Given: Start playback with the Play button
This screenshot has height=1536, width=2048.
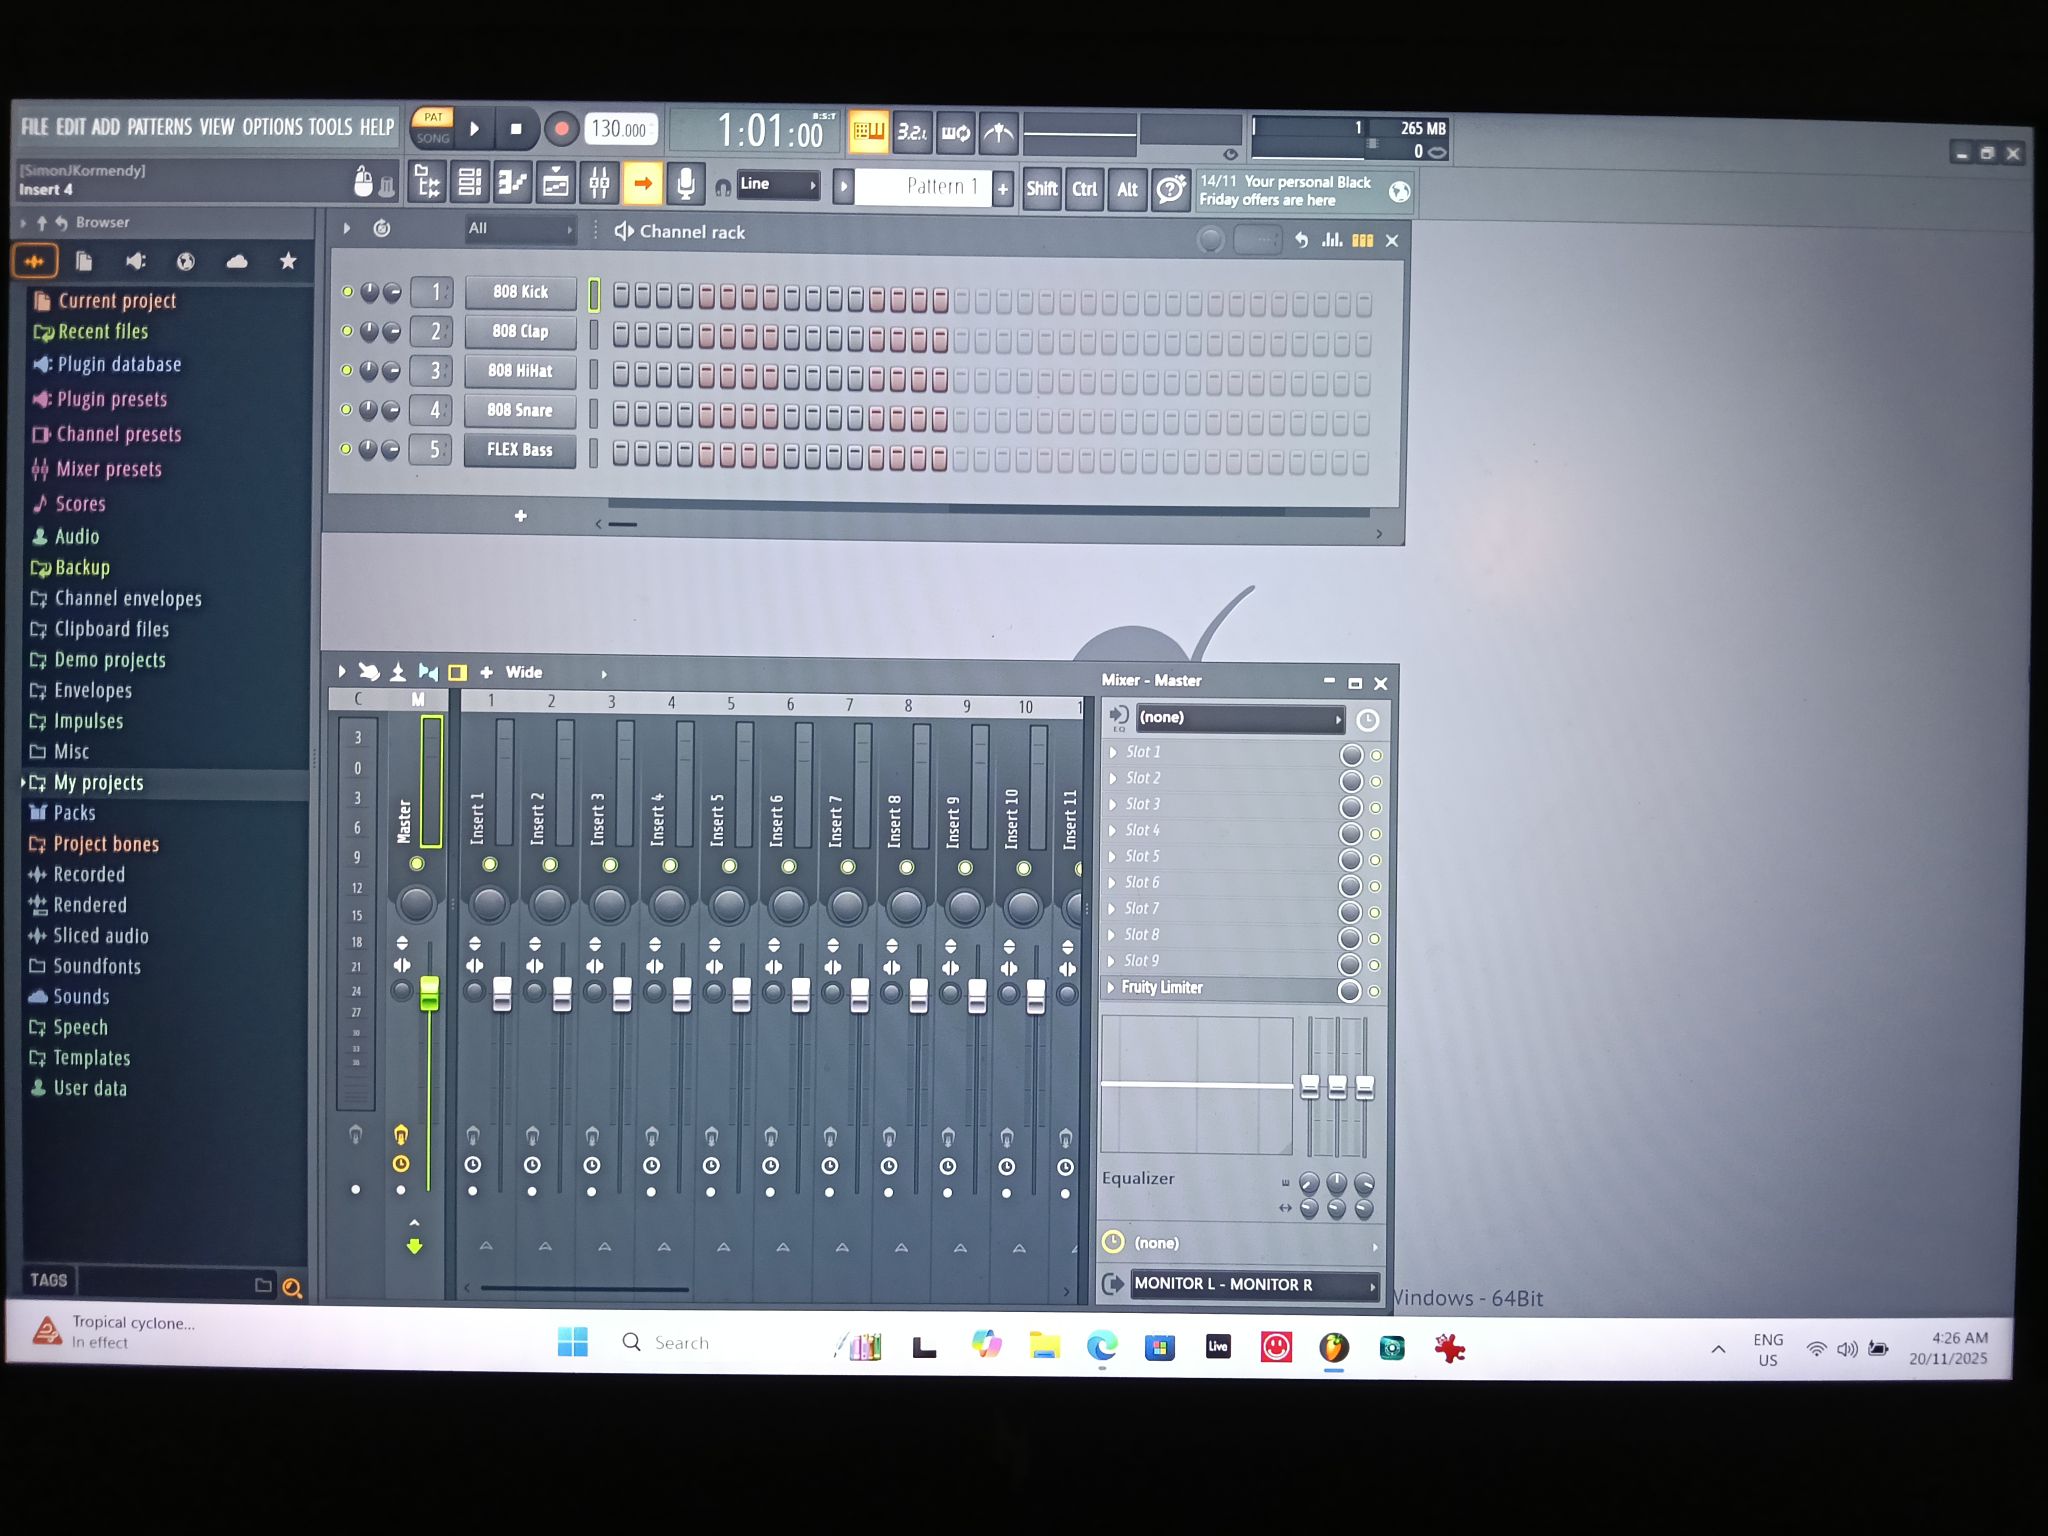Looking at the screenshot, I should pos(475,129).
